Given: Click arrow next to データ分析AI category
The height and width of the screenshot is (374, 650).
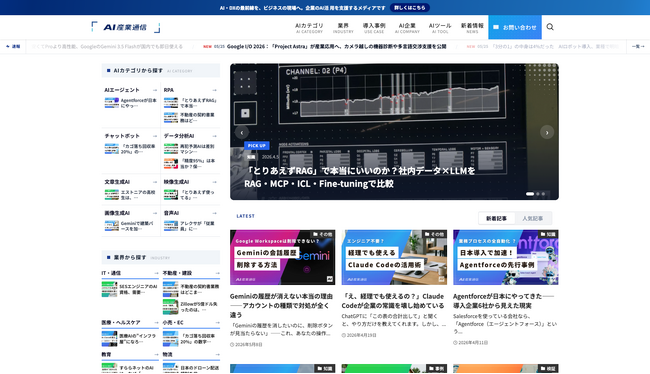Looking at the screenshot, I should coord(214,136).
